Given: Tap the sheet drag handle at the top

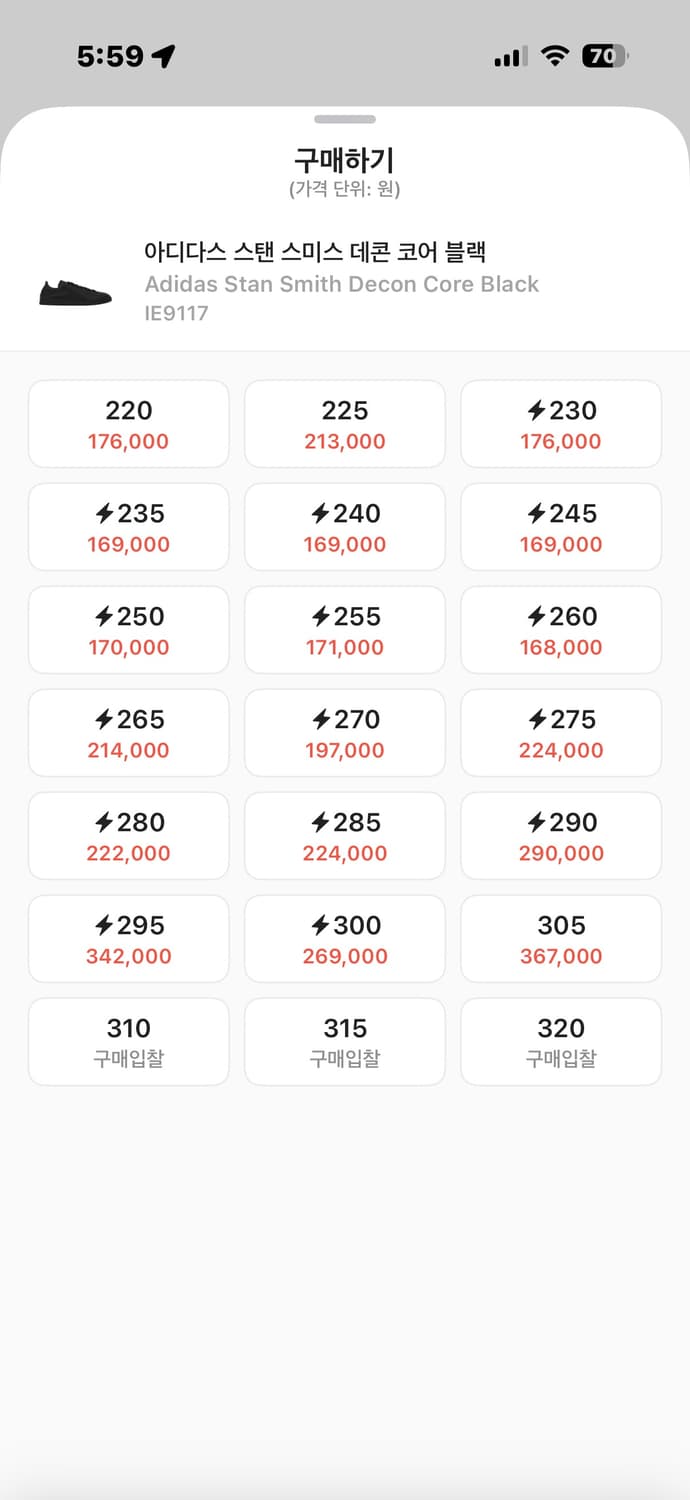Looking at the screenshot, I should 345,118.
